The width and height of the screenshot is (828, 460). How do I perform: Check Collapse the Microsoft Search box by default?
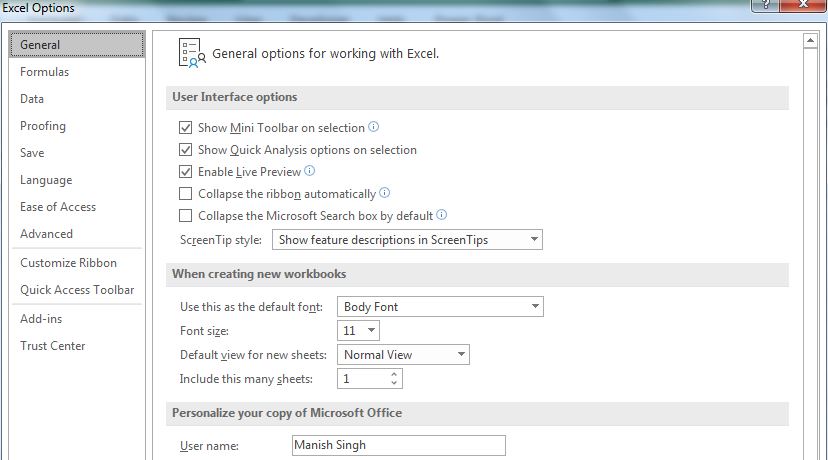coord(185,215)
